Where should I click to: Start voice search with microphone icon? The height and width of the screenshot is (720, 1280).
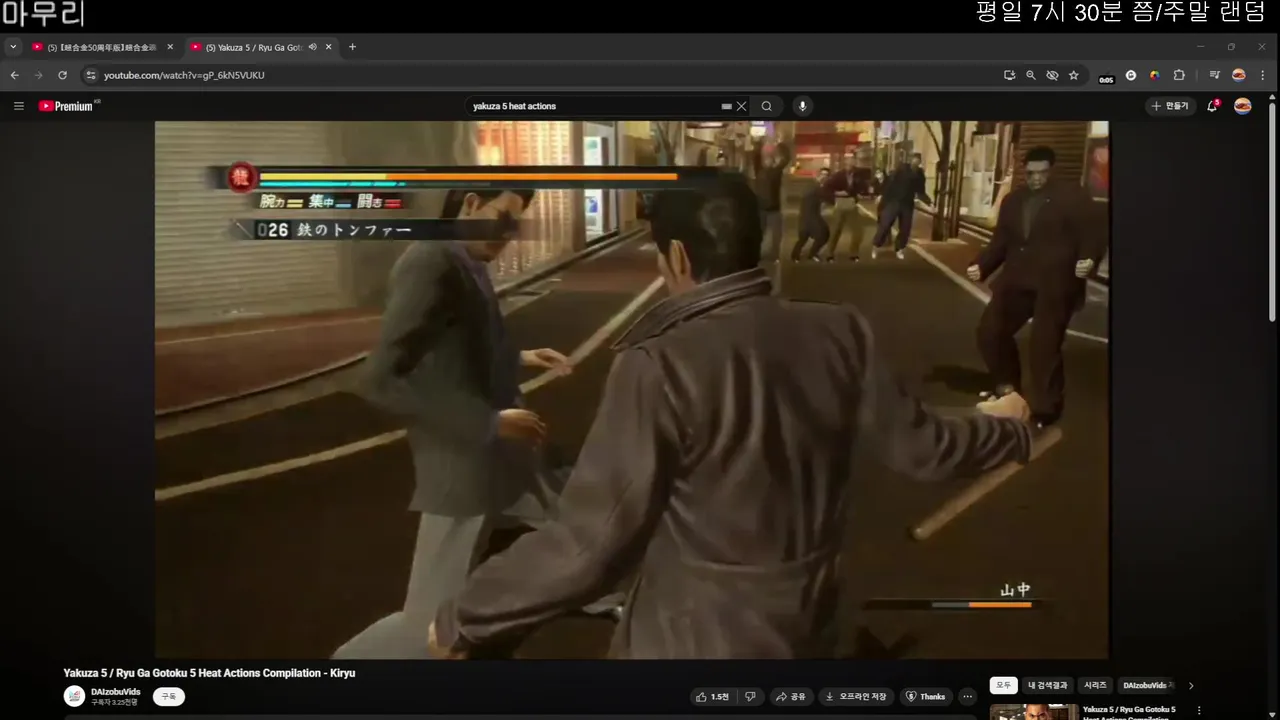click(801, 106)
